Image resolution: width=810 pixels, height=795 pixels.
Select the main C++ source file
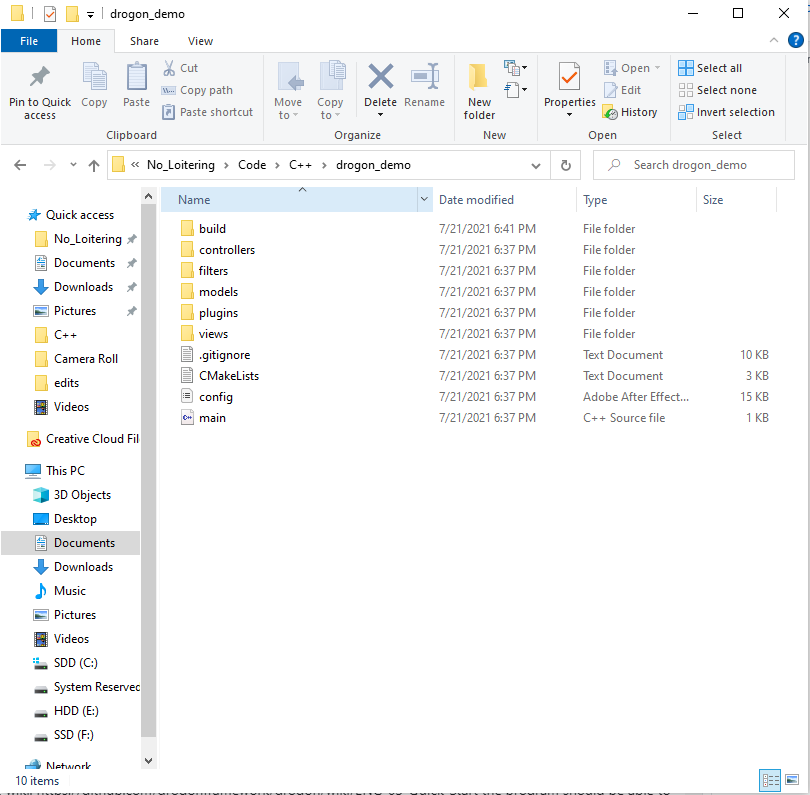pos(212,418)
